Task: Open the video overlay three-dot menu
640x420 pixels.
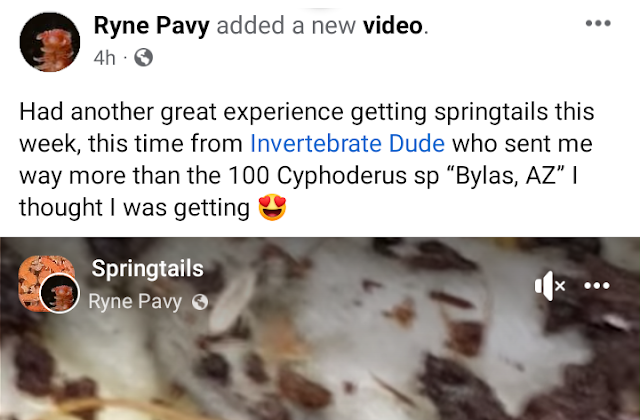Action: click(x=597, y=285)
